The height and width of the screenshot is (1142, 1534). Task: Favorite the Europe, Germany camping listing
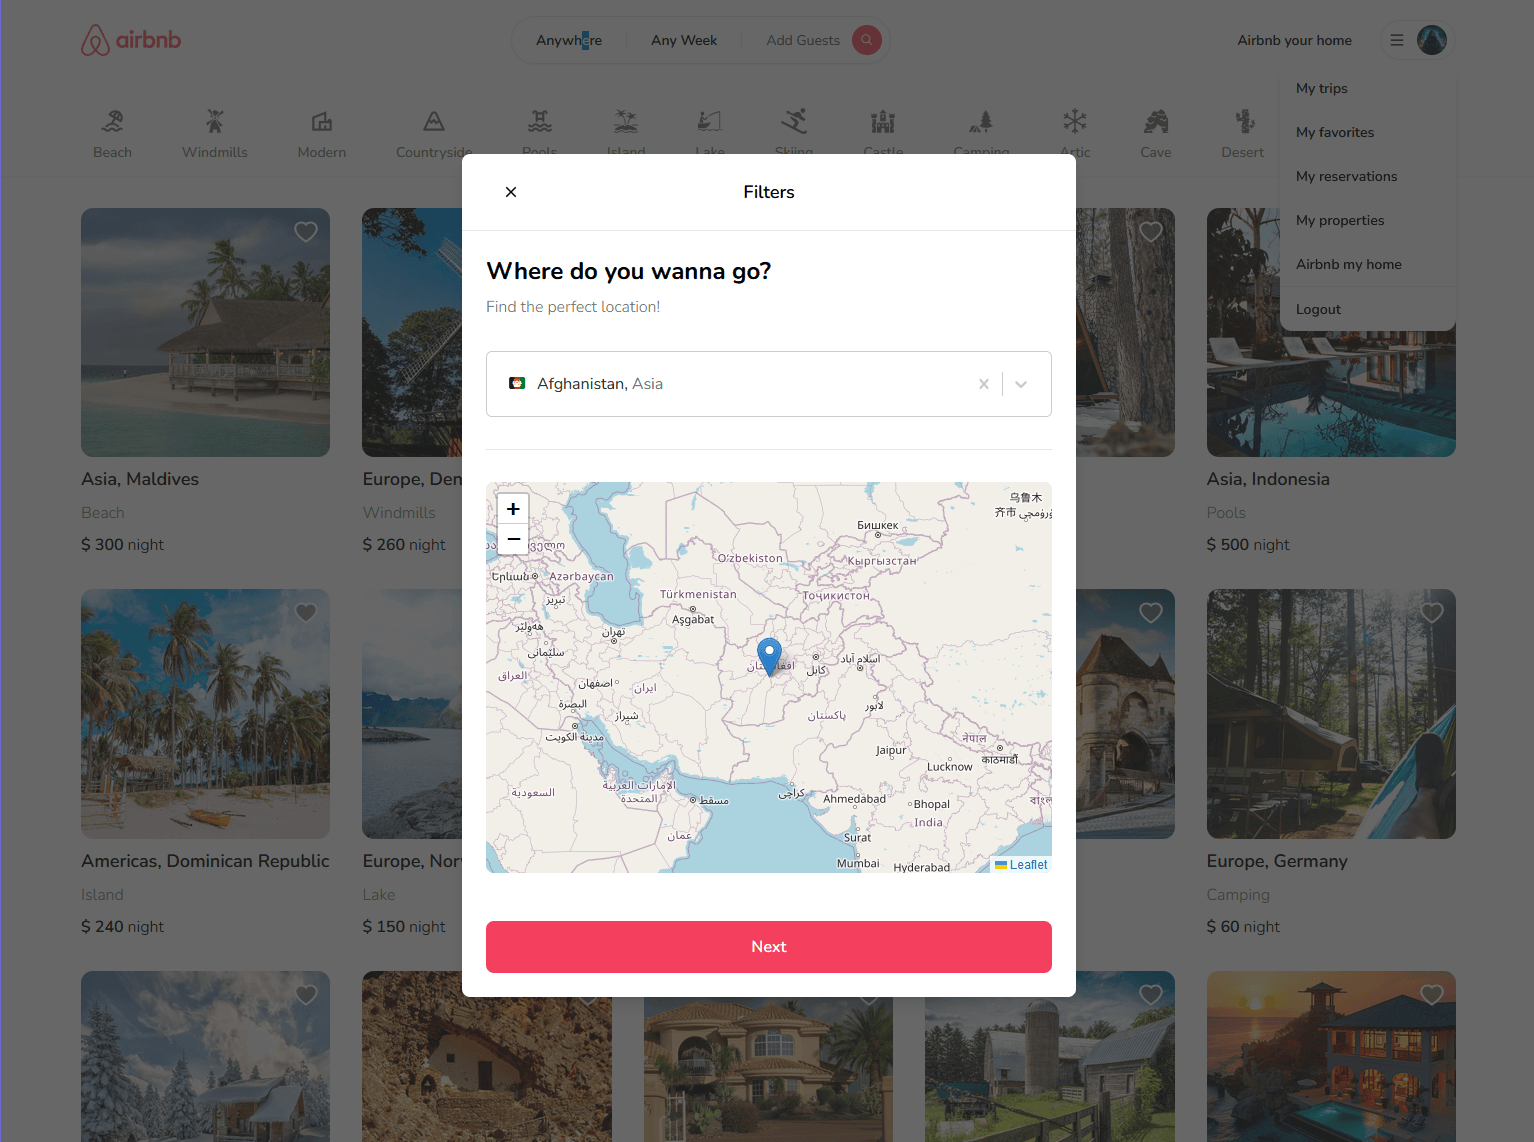[x=1431, y=613]
